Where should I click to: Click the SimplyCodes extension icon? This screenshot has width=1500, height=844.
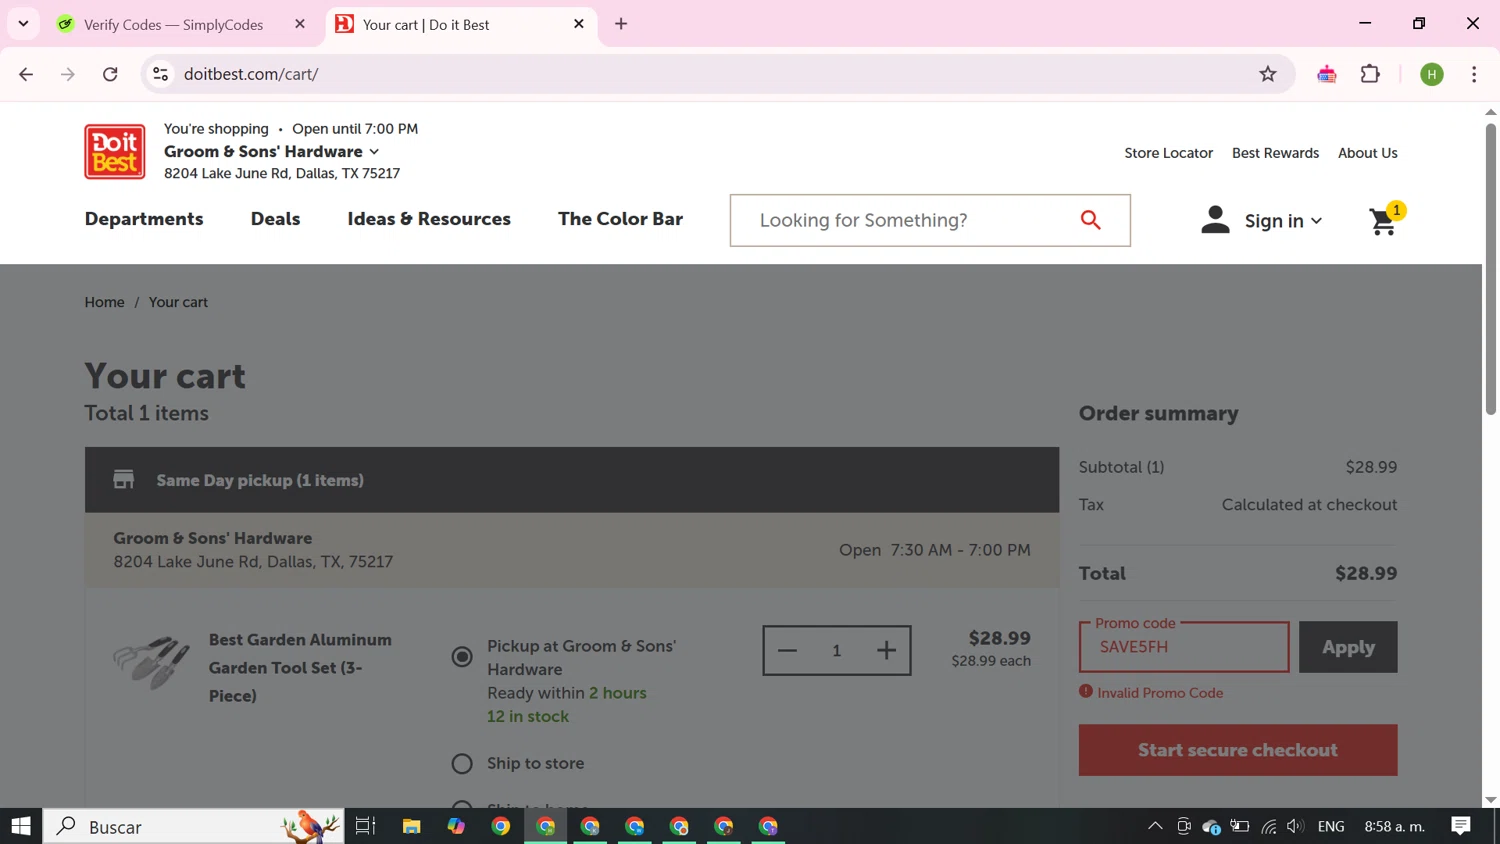(1327, 74)
